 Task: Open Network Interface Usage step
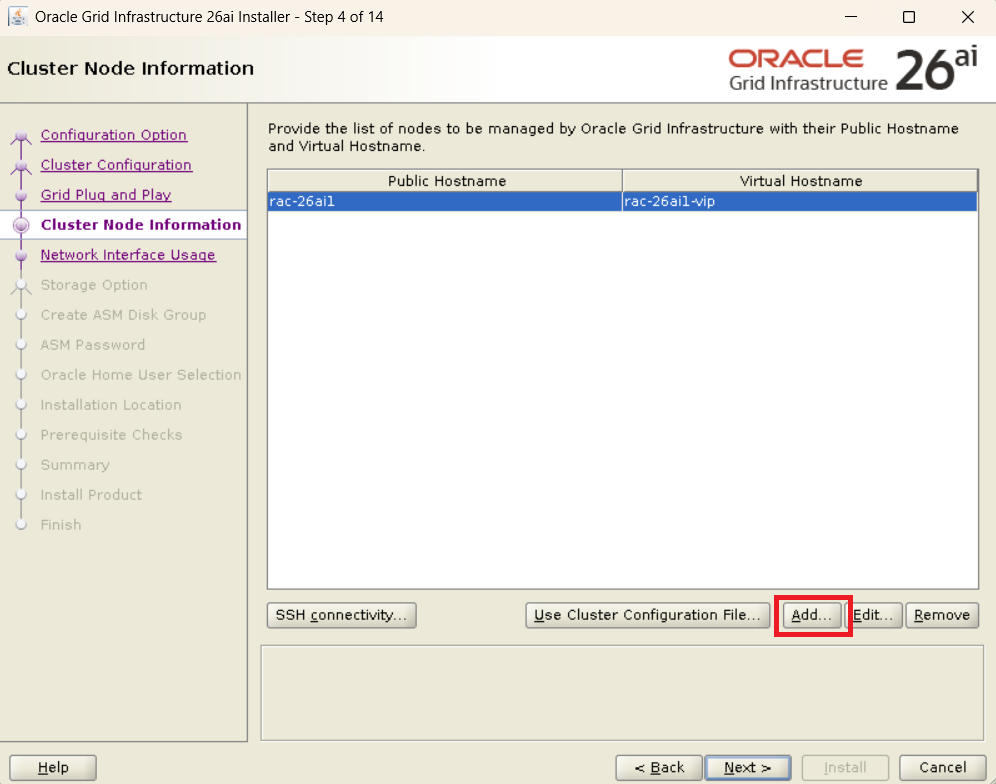127,255
